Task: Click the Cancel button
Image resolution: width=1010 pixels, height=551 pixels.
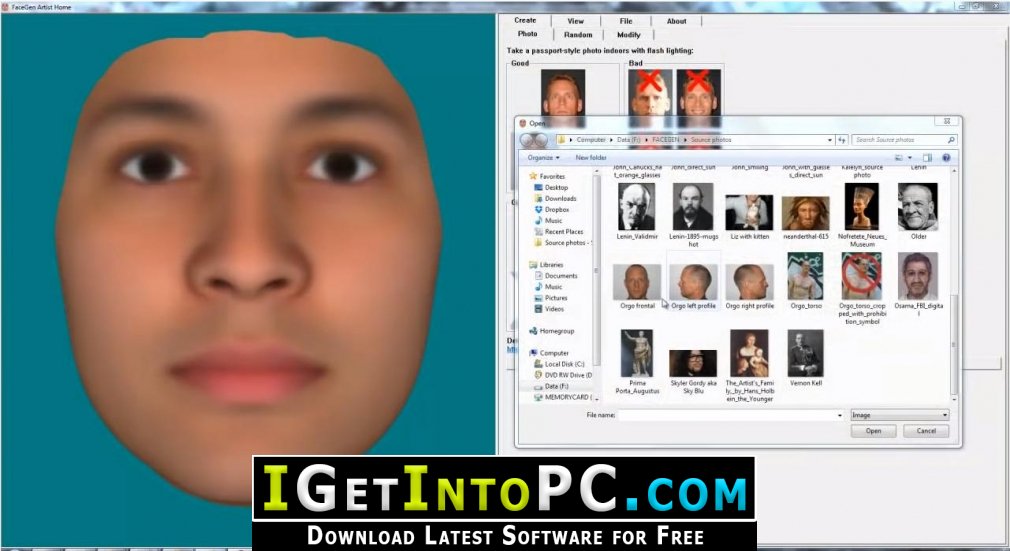Action: coord(926,431)
